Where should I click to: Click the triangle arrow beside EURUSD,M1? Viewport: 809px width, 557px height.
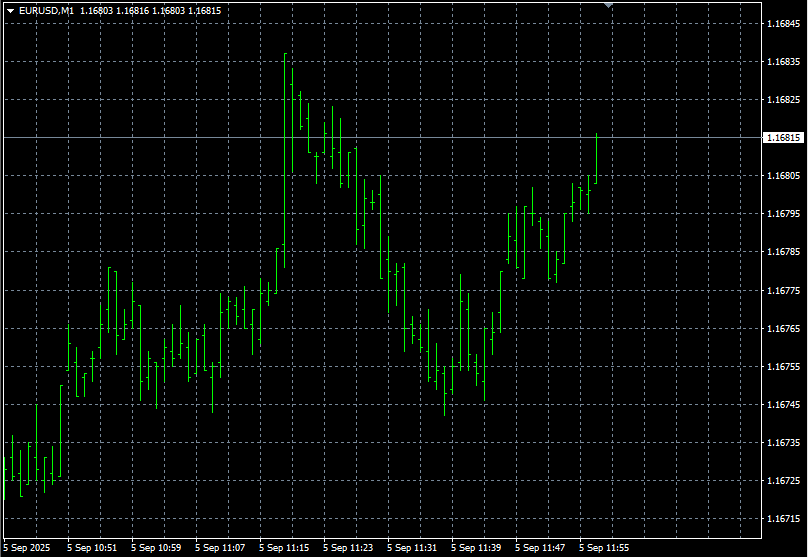pyautogui.click(x=10, y=10)
